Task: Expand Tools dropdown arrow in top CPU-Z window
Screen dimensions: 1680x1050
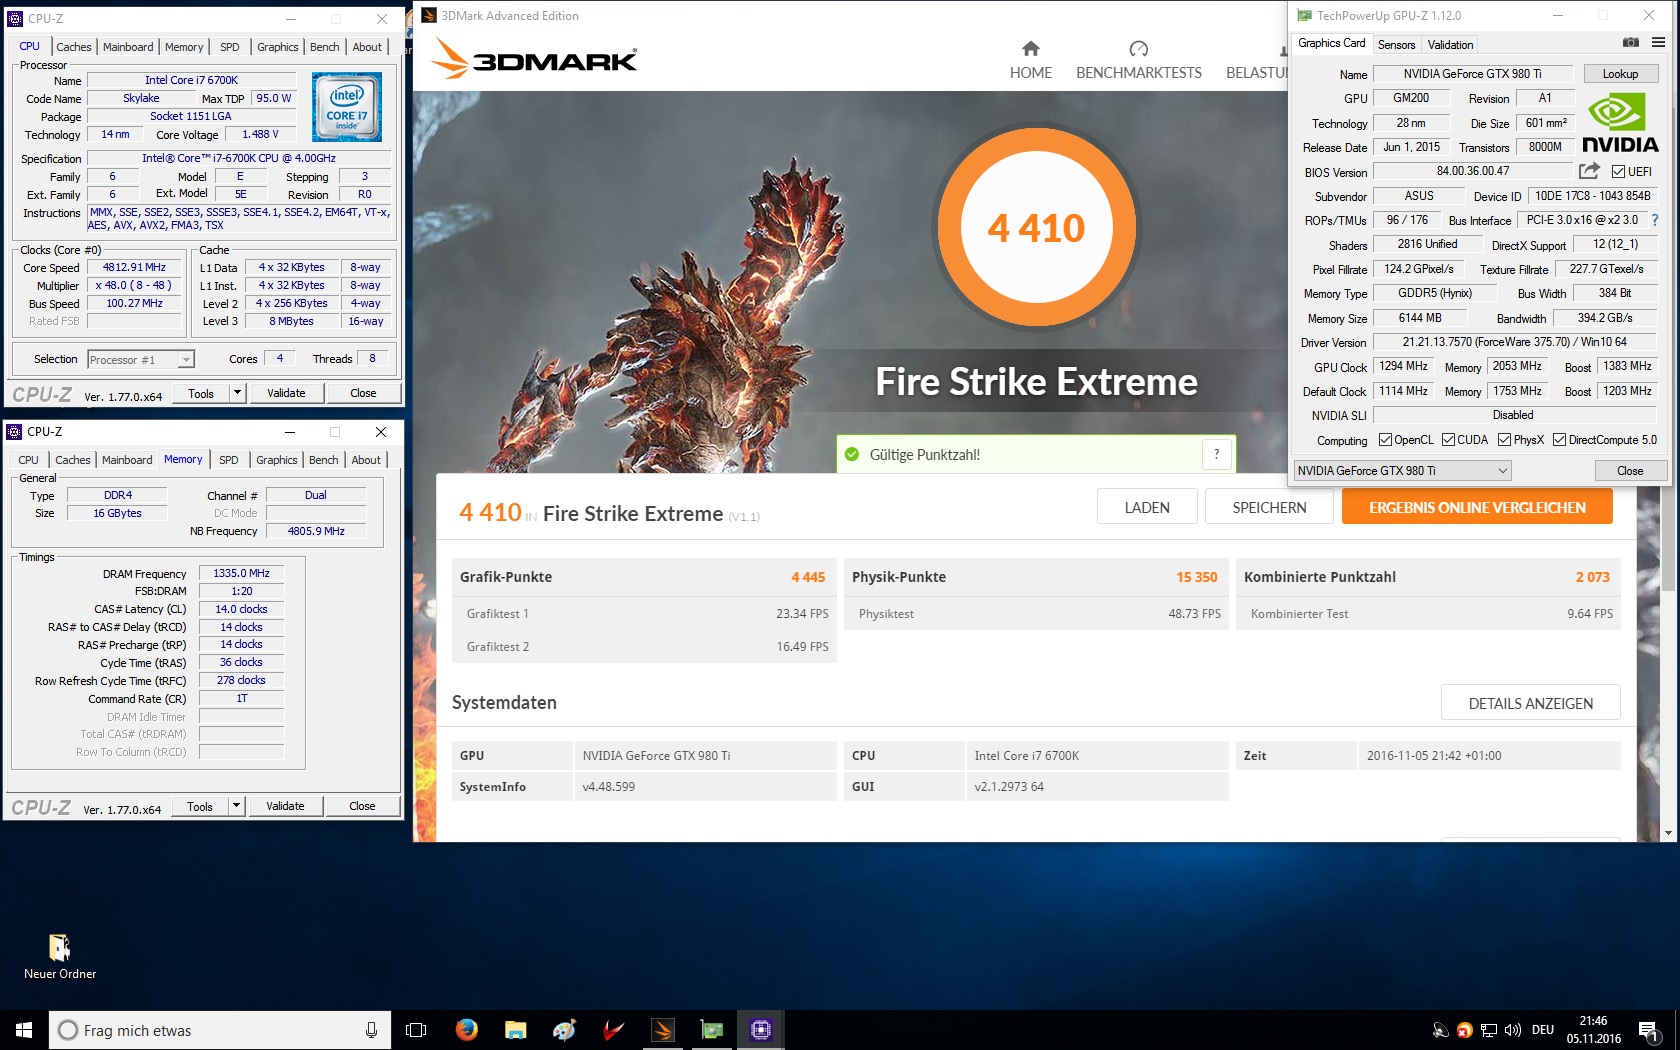Action: click(237, 393)
